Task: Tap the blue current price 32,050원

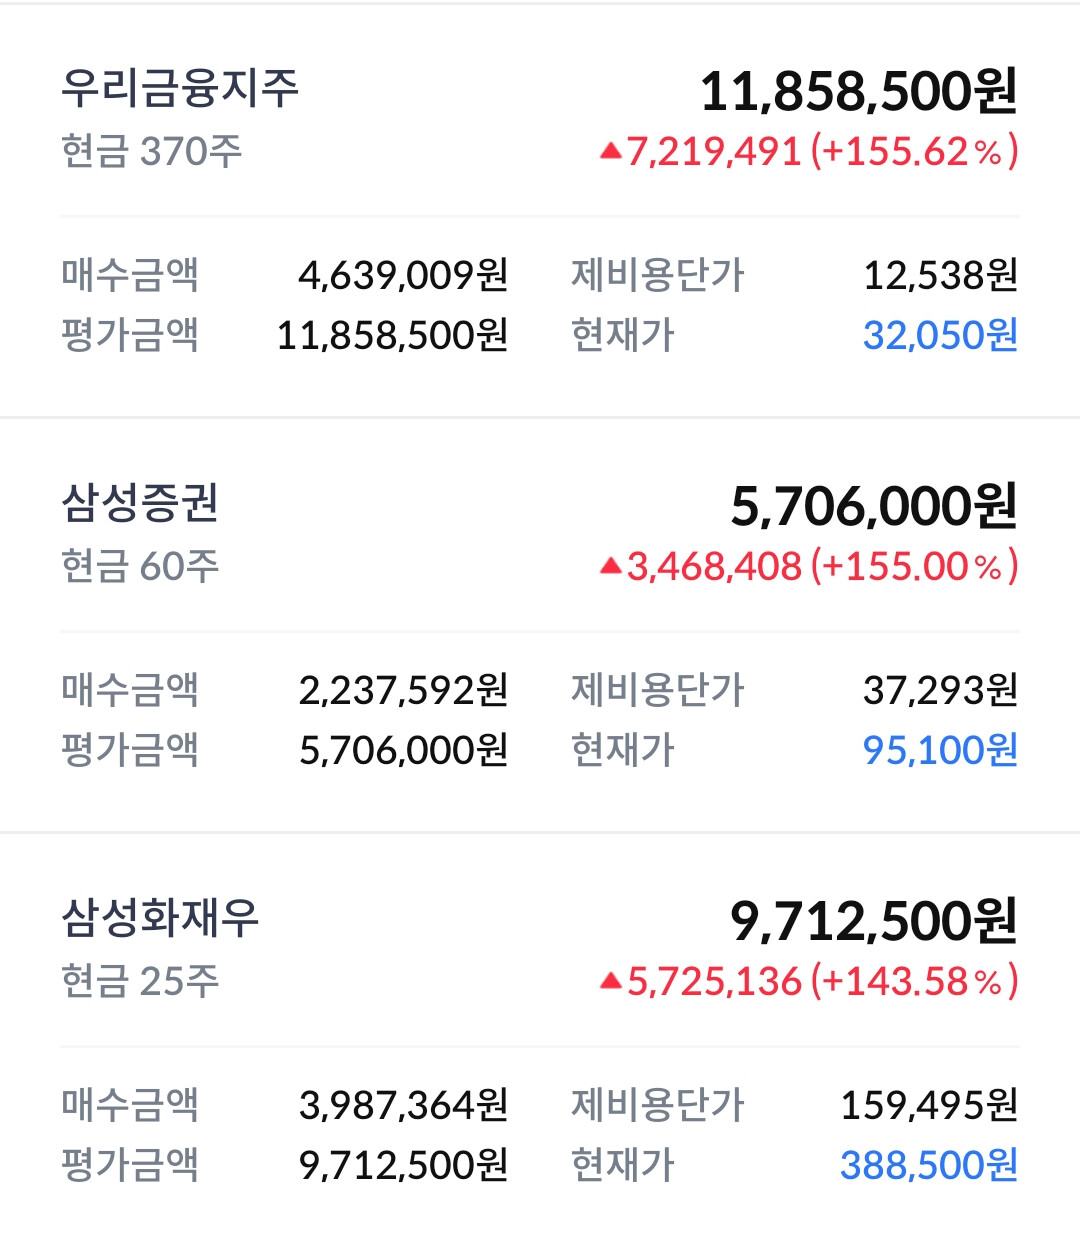Action: [x=940, y=335]
